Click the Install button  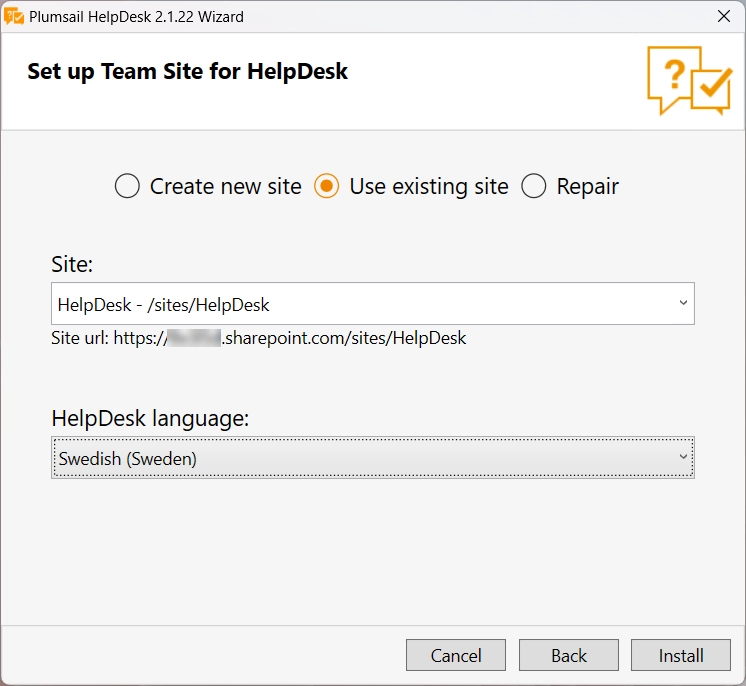click(680, 655)
